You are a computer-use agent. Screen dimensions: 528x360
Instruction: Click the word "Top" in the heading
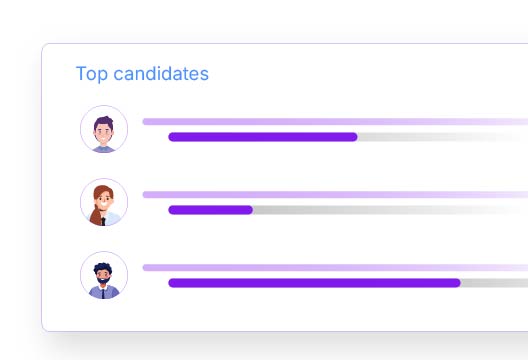coord(92,74)
